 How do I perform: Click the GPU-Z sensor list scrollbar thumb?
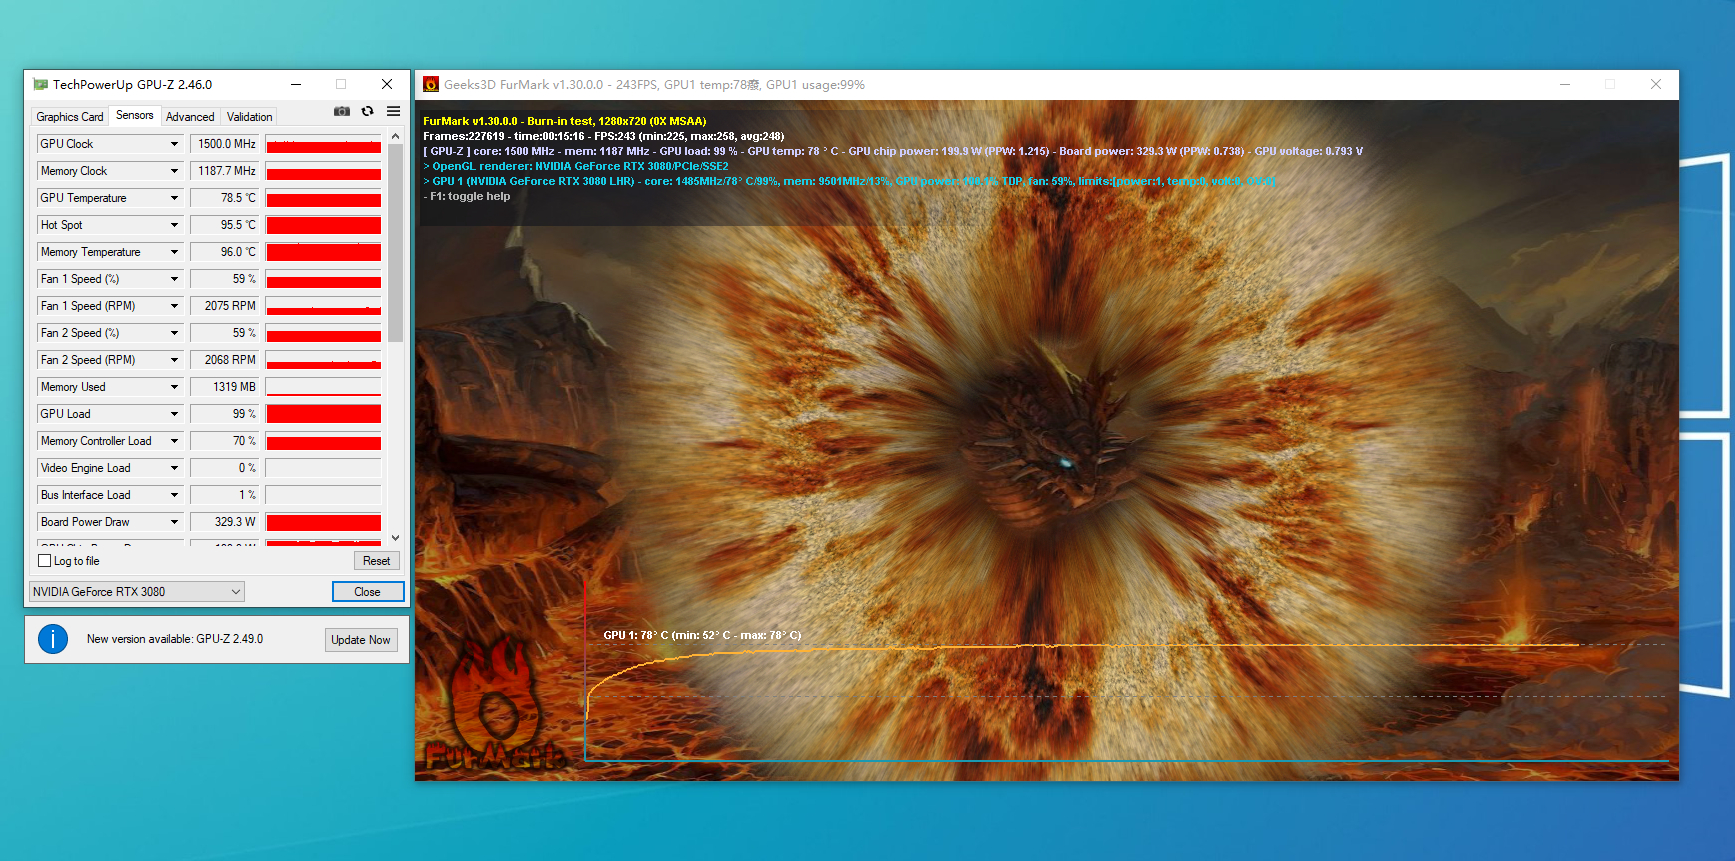(x=395, y=243)
